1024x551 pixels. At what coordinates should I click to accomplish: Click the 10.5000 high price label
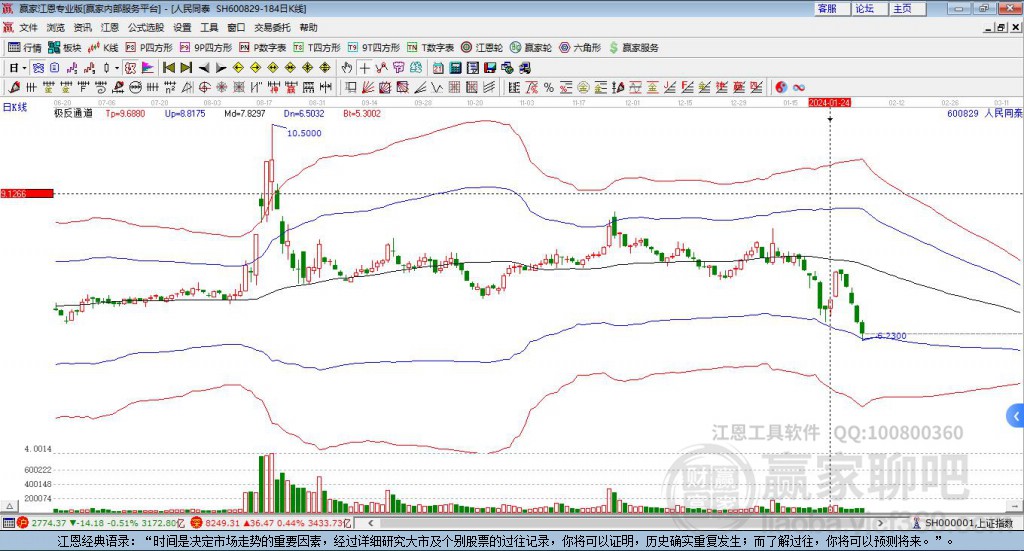coord(304,133)
